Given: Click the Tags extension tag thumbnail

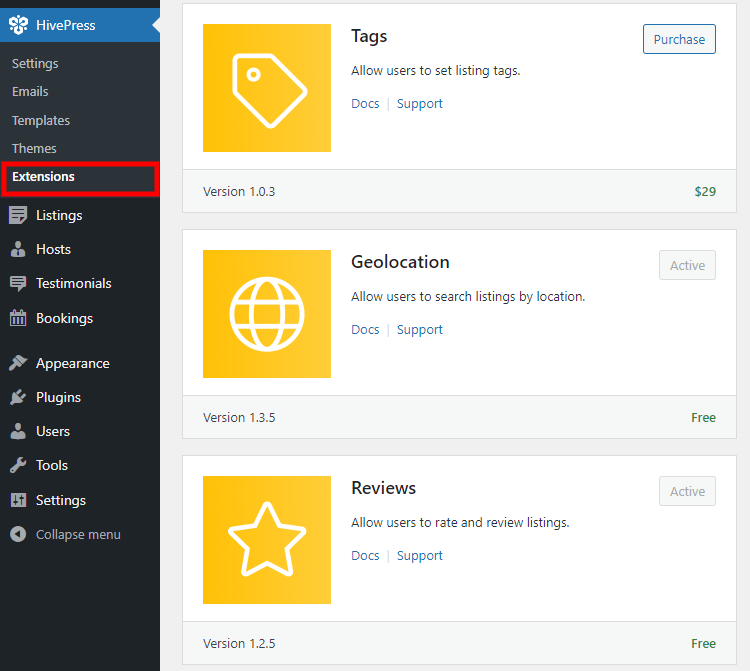Looking at the screenshot, I should (x=267, y=88).
